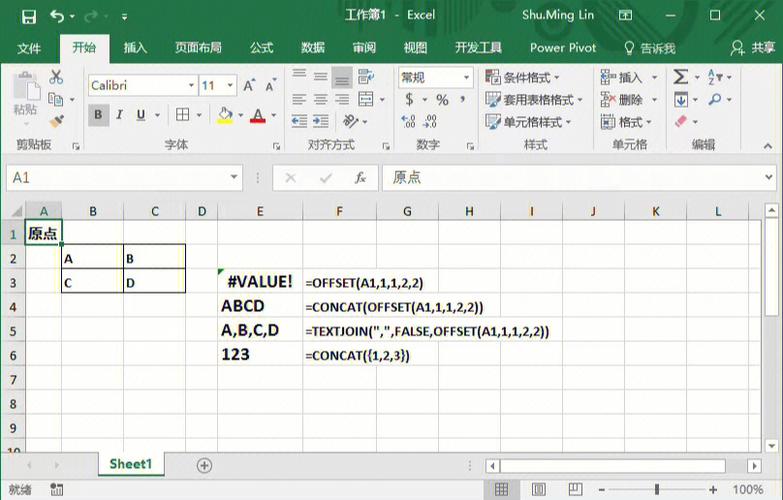This screenshot has width=783, height=500.
Task: Click the clear eraser icon
Action: 681,121
